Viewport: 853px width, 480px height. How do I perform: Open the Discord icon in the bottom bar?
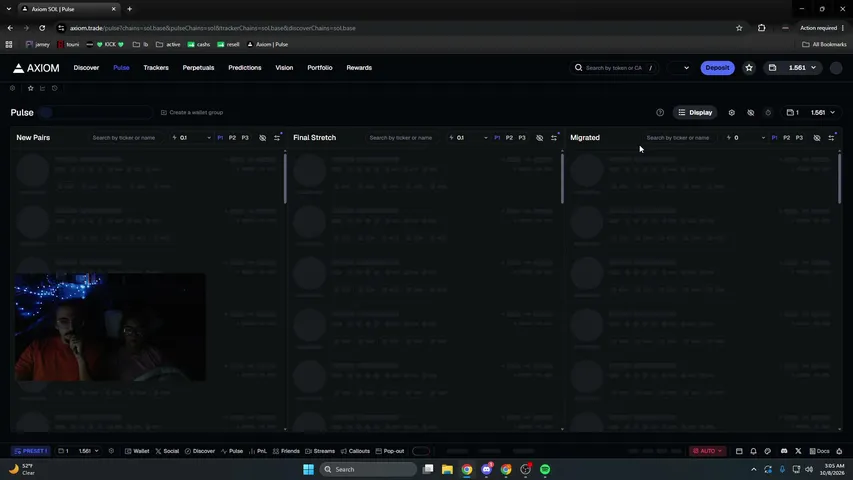coord(784,451)
